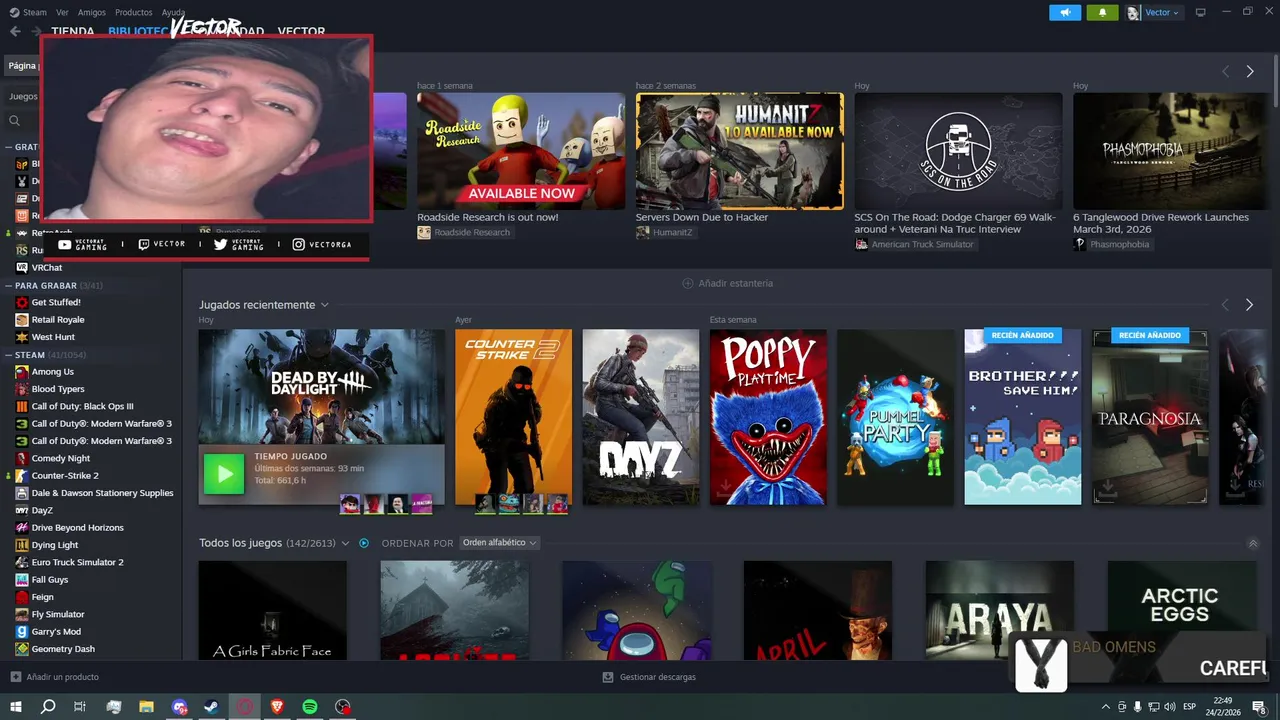Select Feign in the sidebar
The image size is (1280, 720).
click(43, 597)
